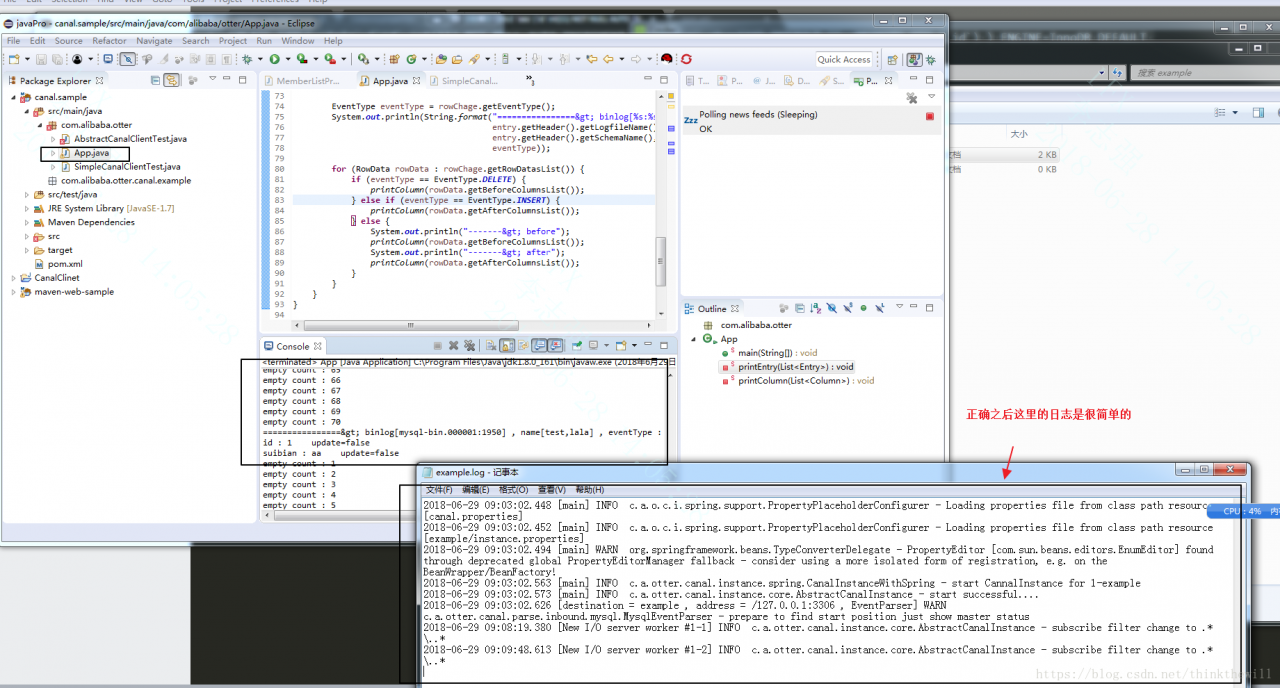Expand the CanalClinet project
The width and height of the screenshot is (1280, 688).
13,278
